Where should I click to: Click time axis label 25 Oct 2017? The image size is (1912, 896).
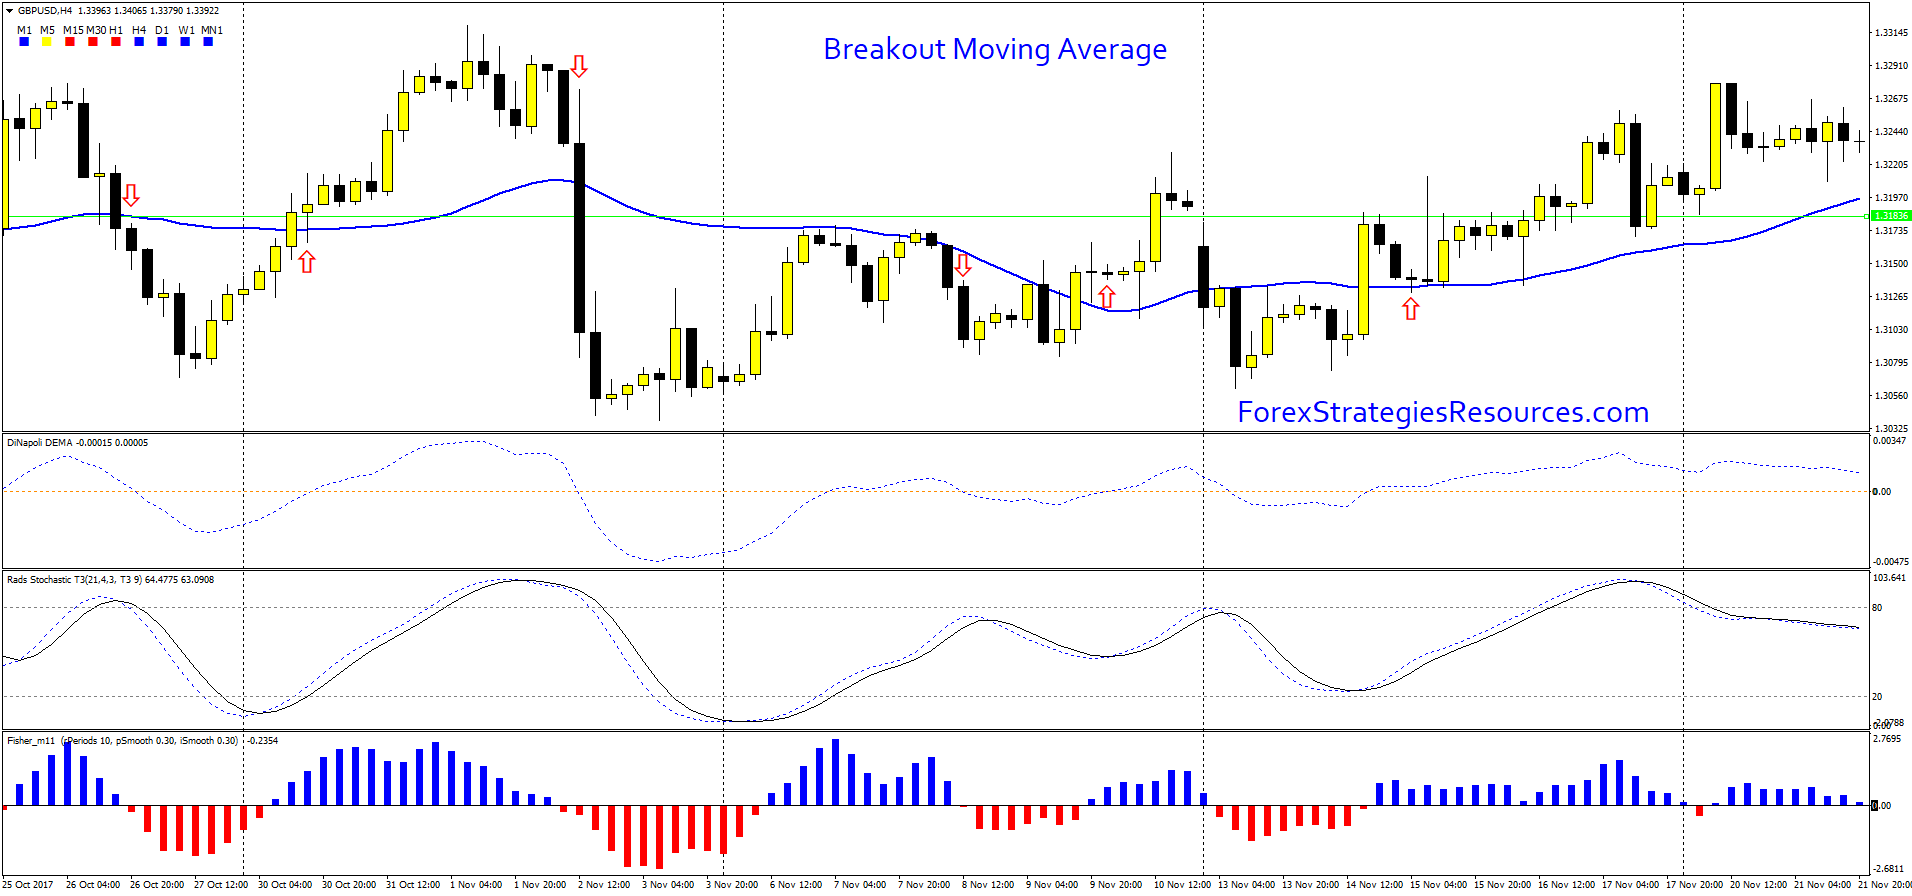pos(28,885)
